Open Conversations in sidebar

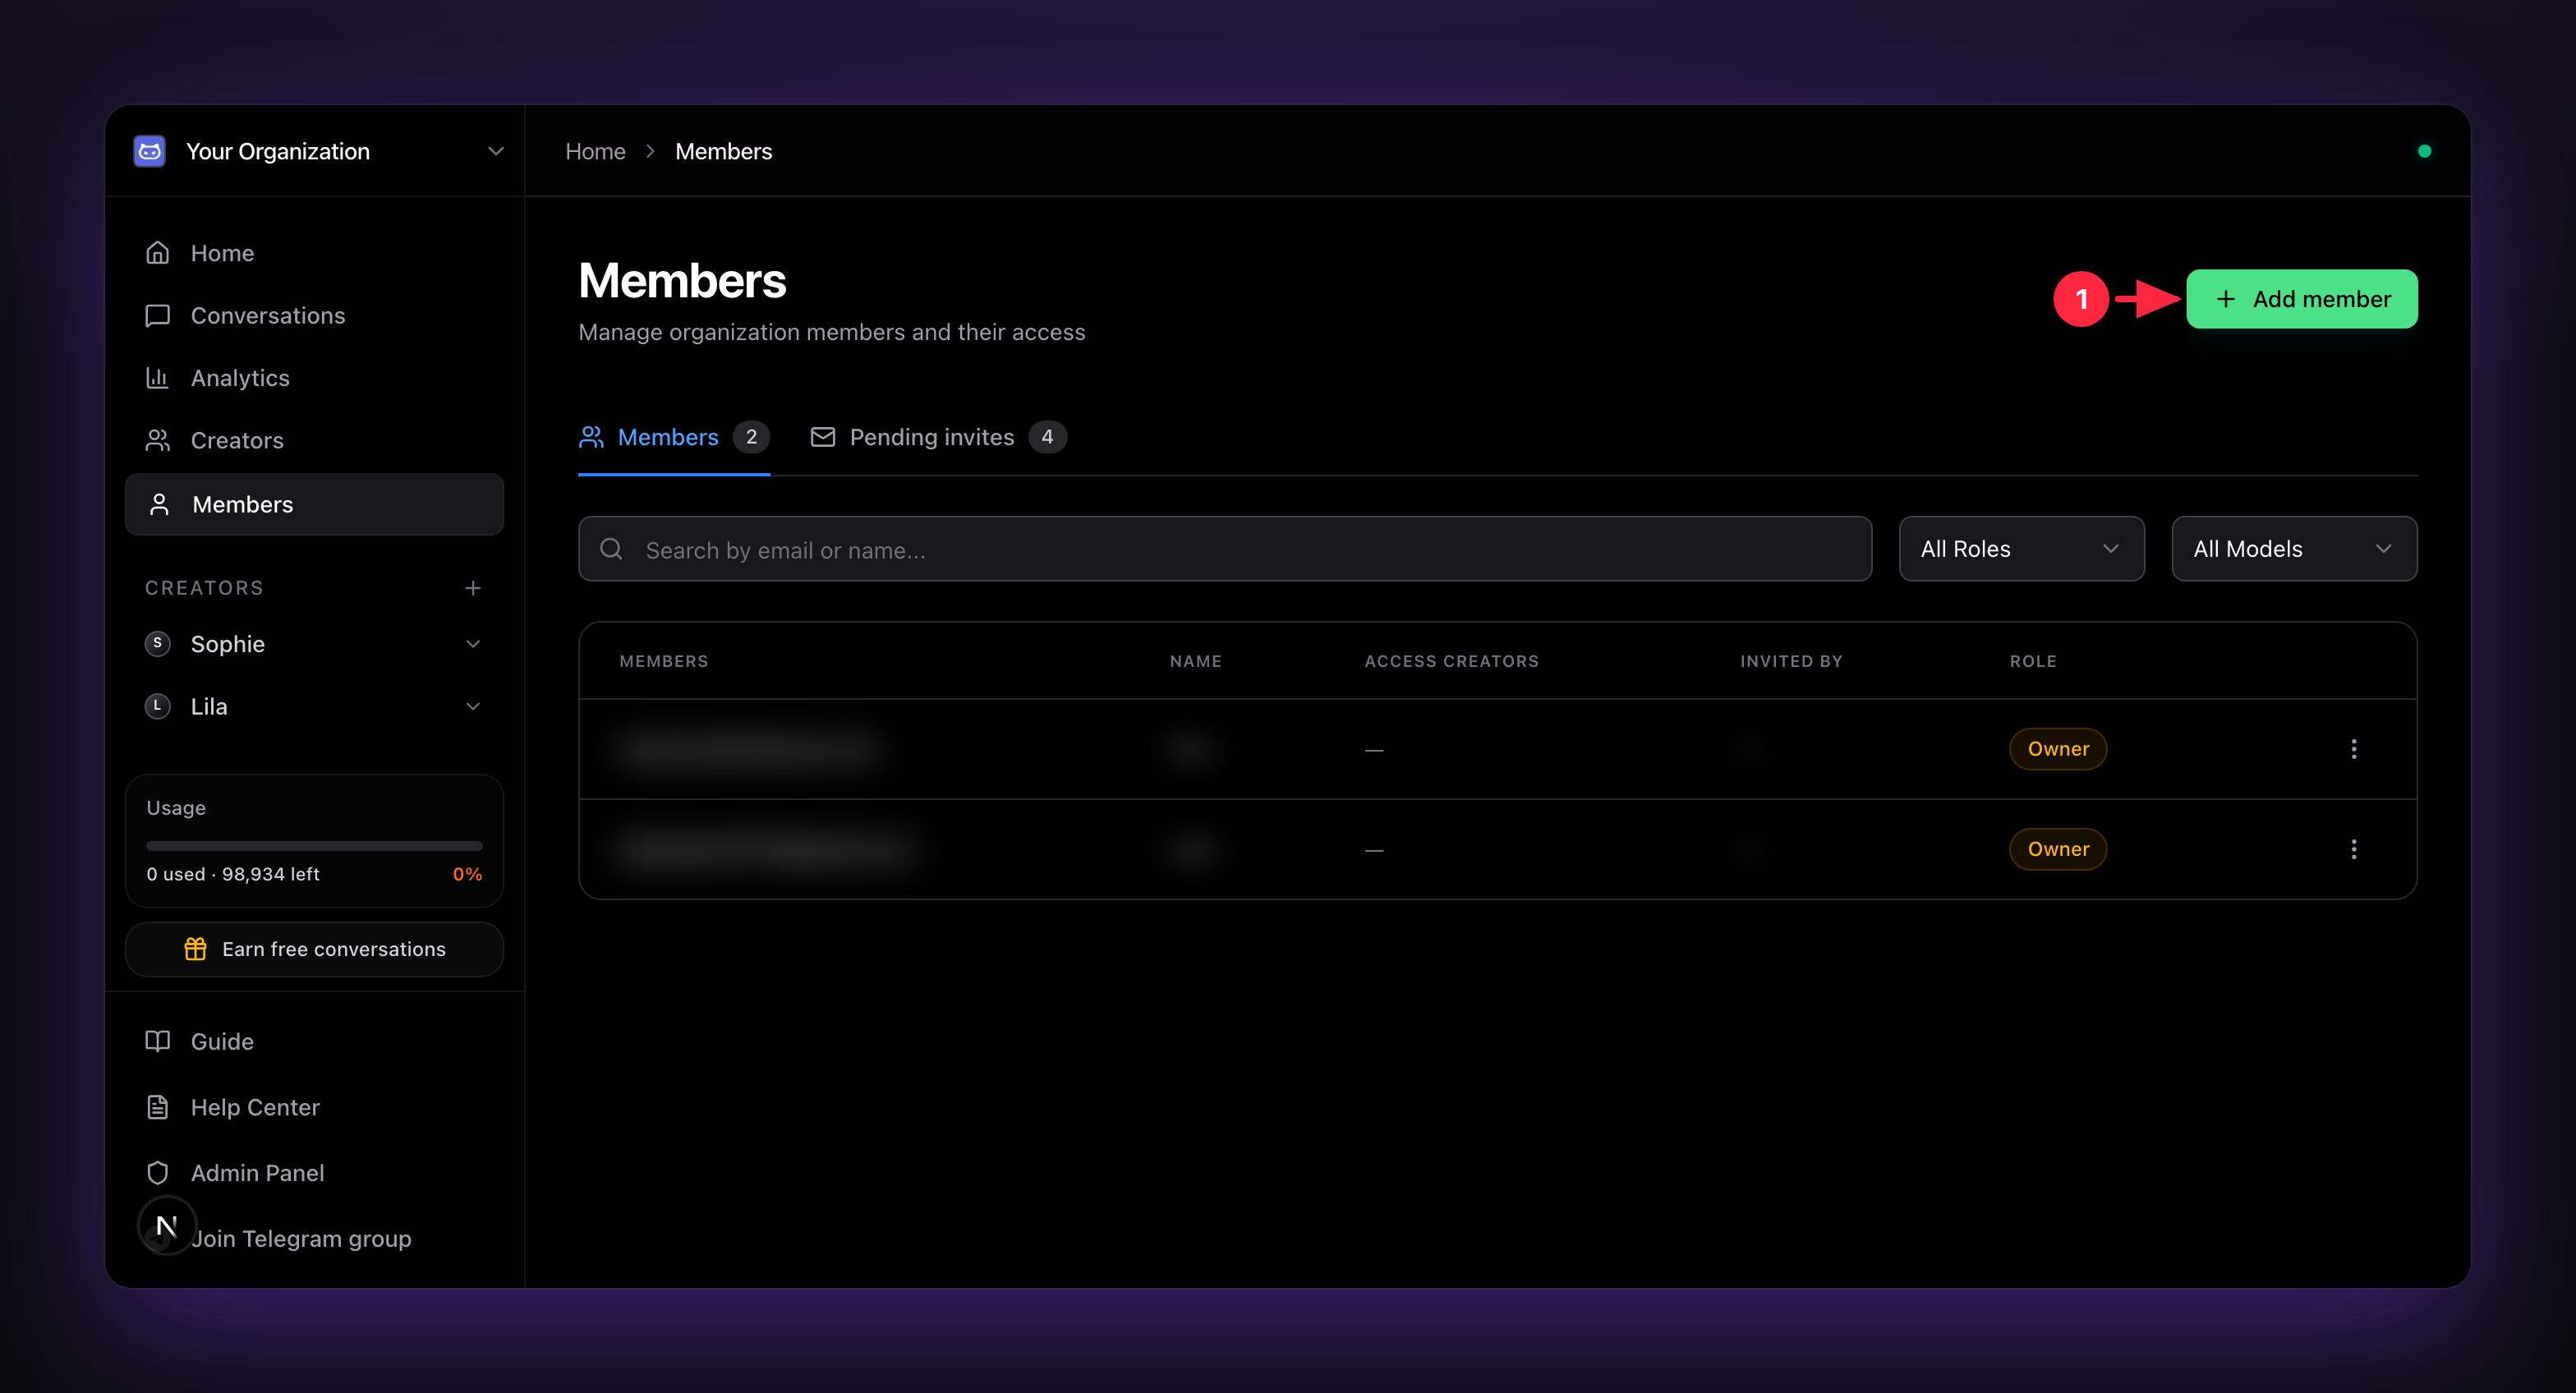point(314,316)
